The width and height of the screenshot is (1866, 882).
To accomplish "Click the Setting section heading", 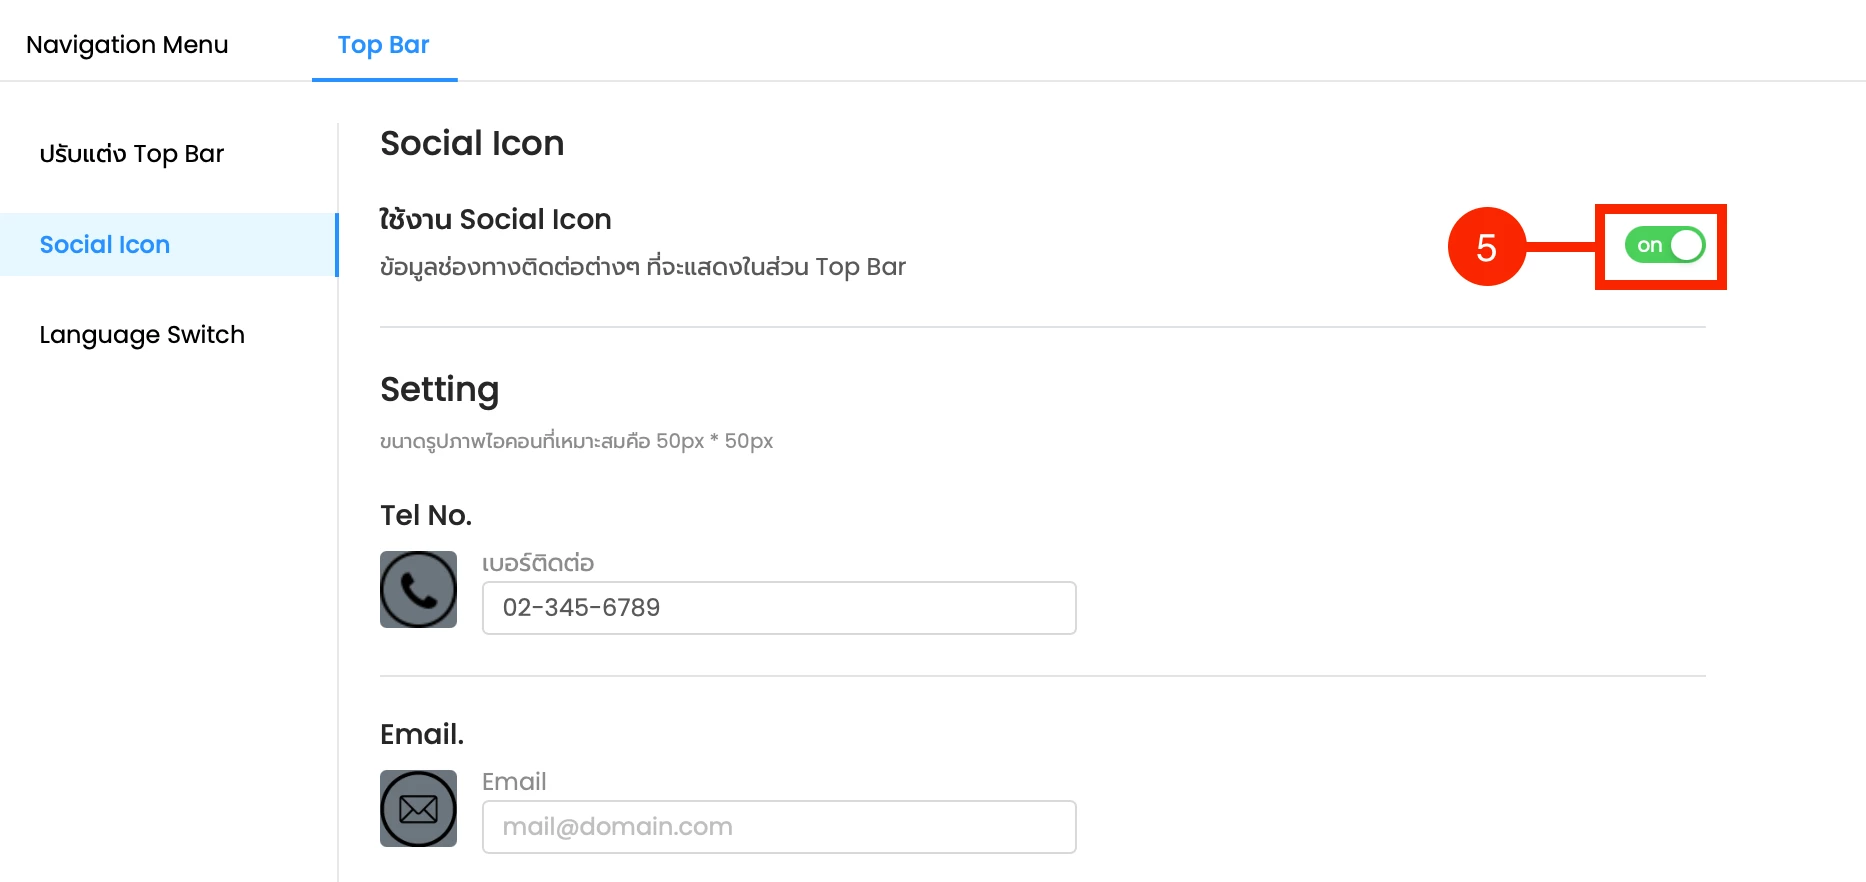I will click(439, 390).
